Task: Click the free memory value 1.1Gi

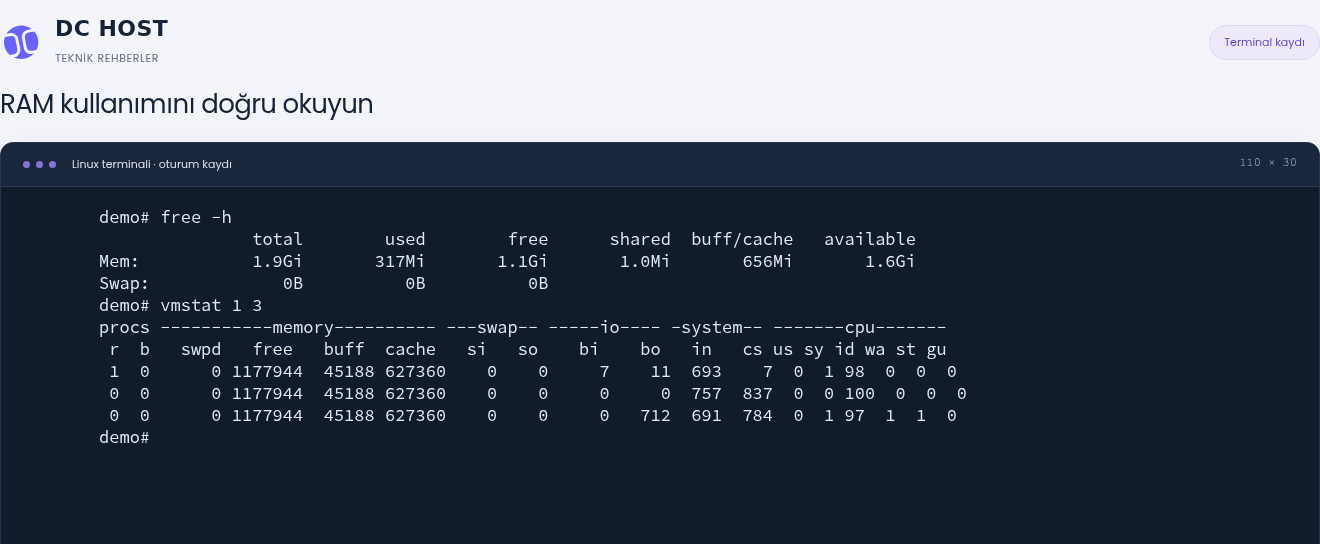Action: pyautogui.click(x=524, y=261)
